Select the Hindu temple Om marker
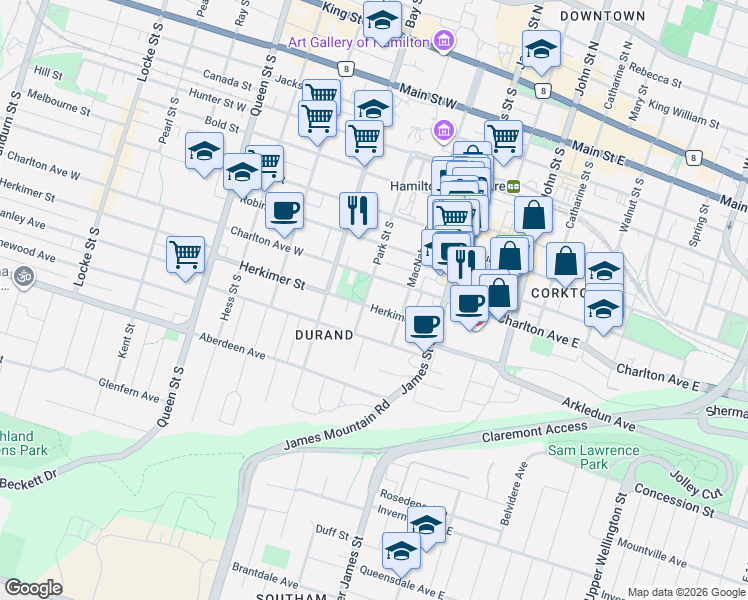 [x=24, y=277]
